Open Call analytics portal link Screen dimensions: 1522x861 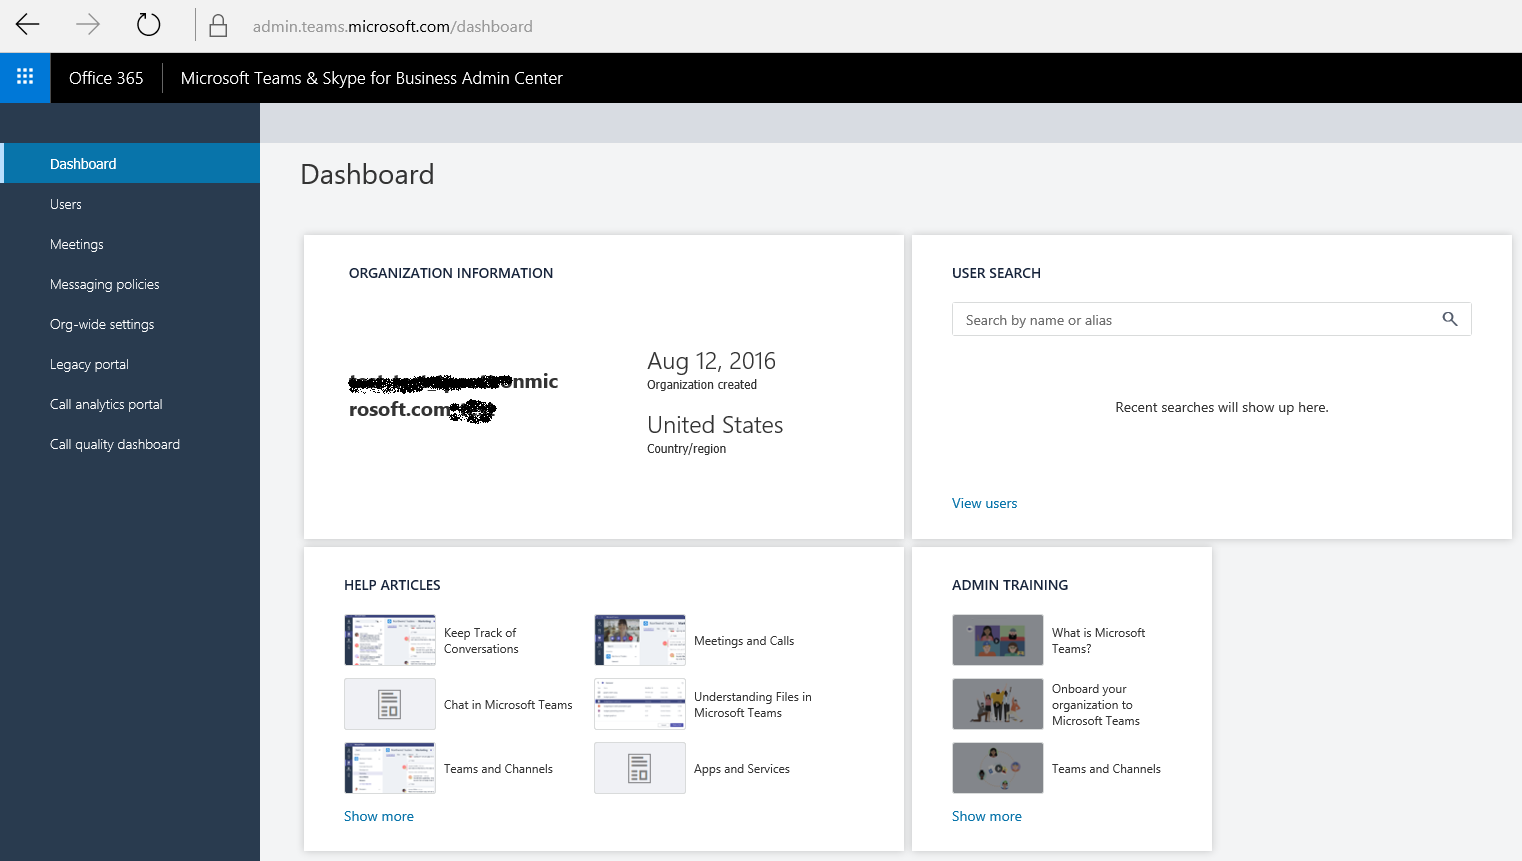[x=130, y=404]
